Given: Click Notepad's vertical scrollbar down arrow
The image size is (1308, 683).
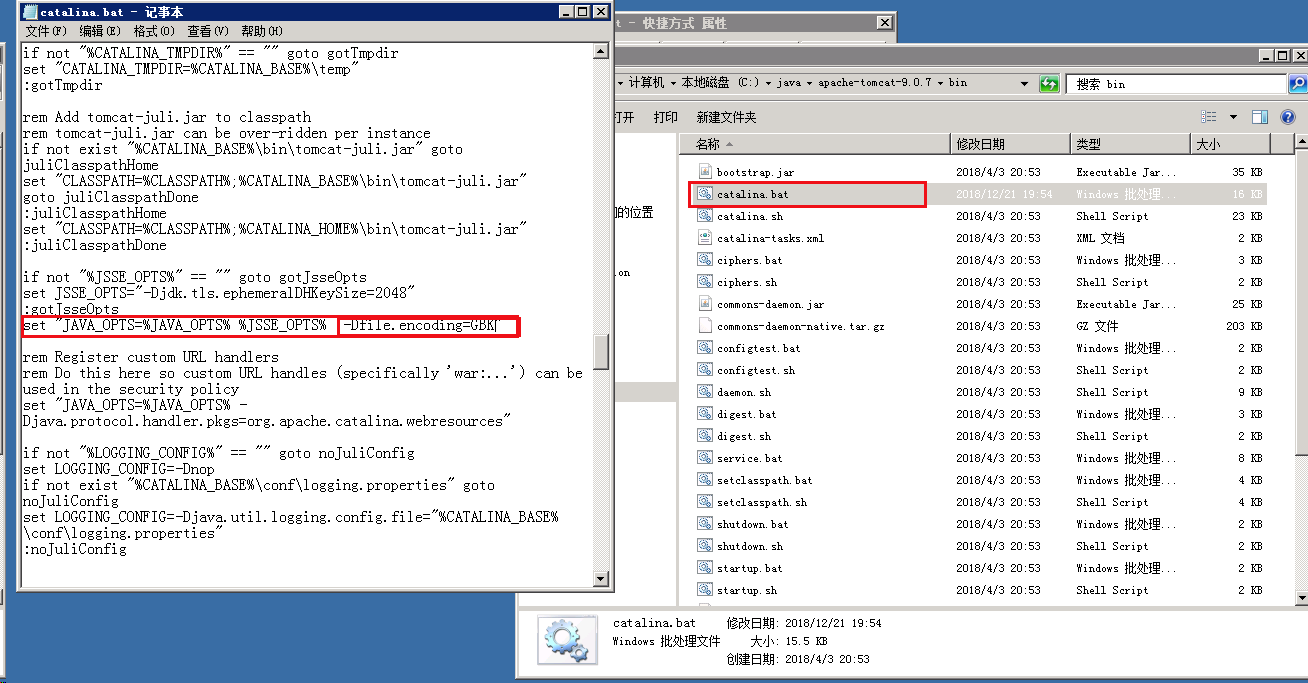Looking at the screenshot, I should click(601, 578).
